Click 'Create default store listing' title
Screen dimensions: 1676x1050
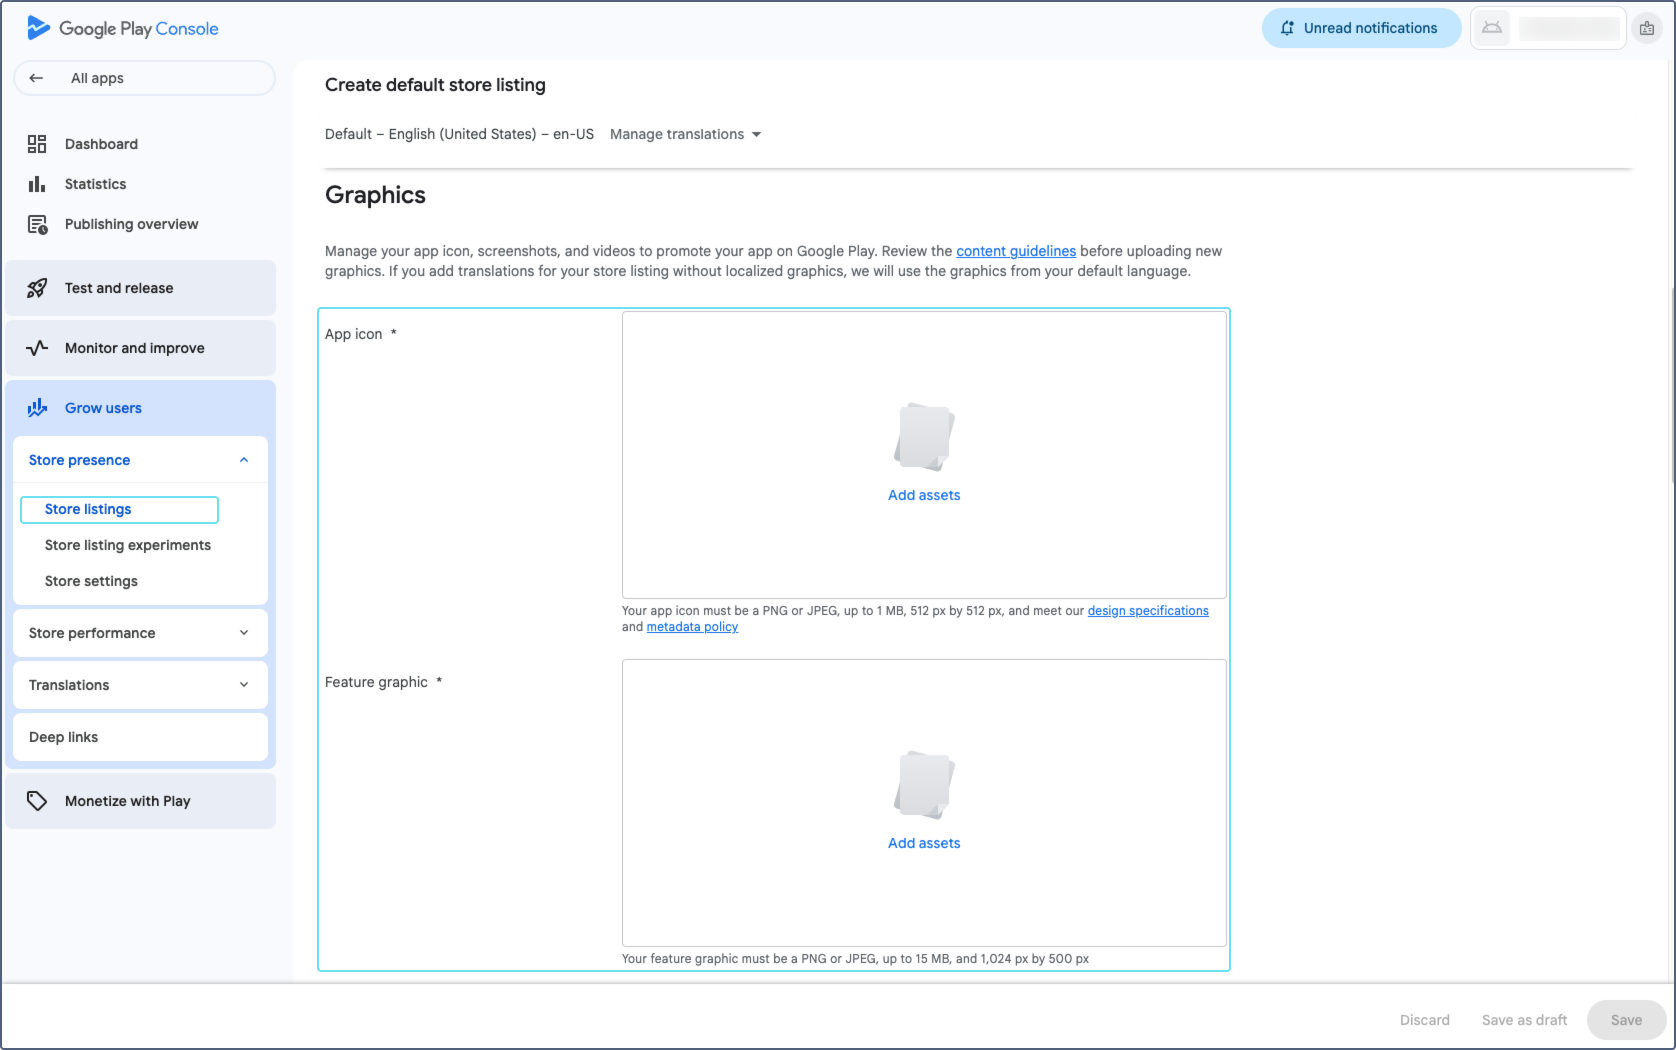(435, 85)
